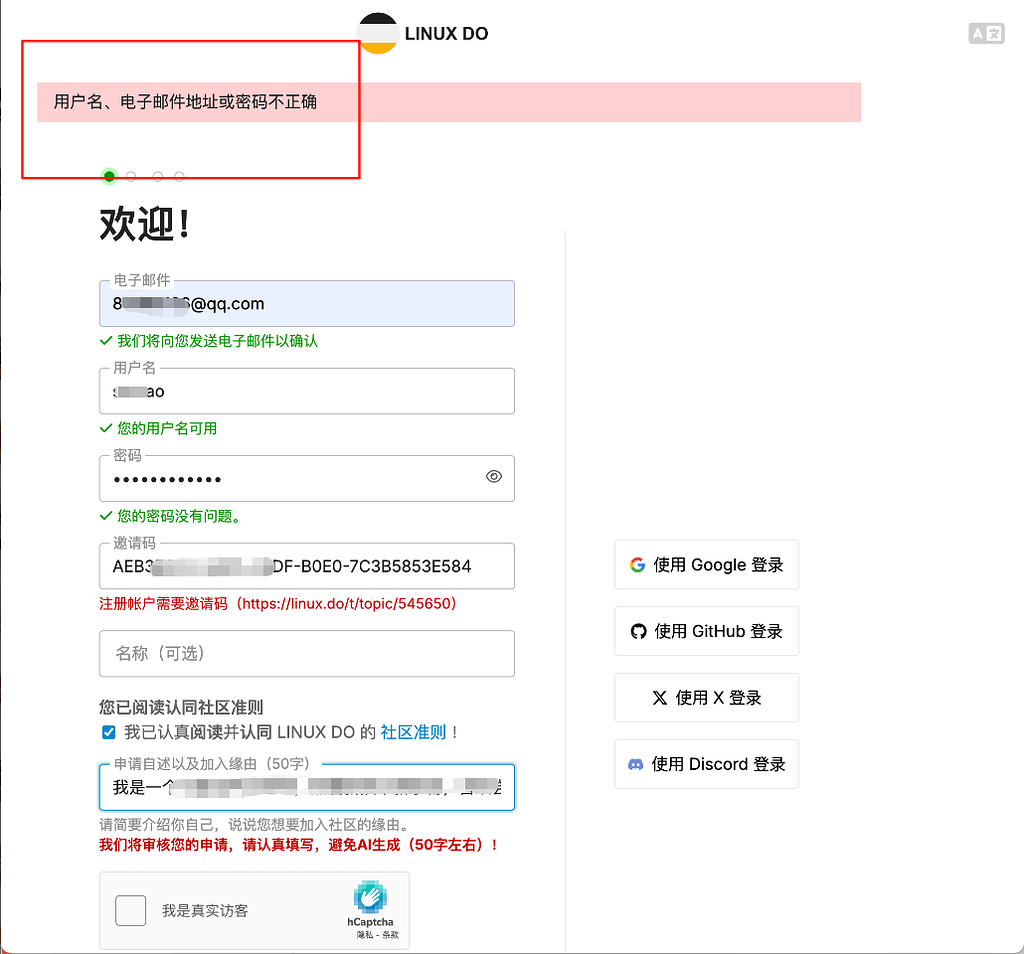Click the hCaptcha 条款 link
Viewport: 1024px width, 954px height.
[x=391, y=935]
